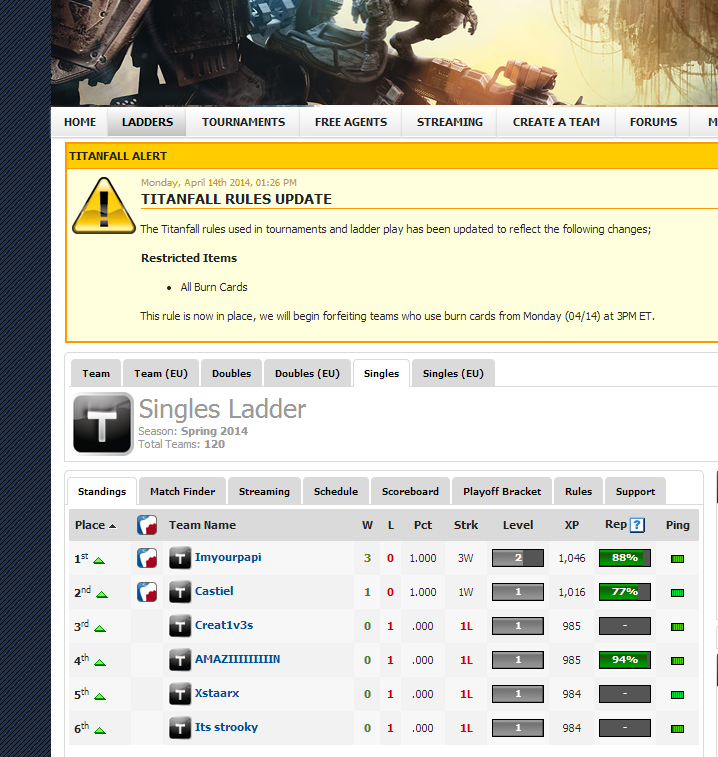Switch to the Singles (EU) ladder tab
The image size is (718, 757).
453,373
